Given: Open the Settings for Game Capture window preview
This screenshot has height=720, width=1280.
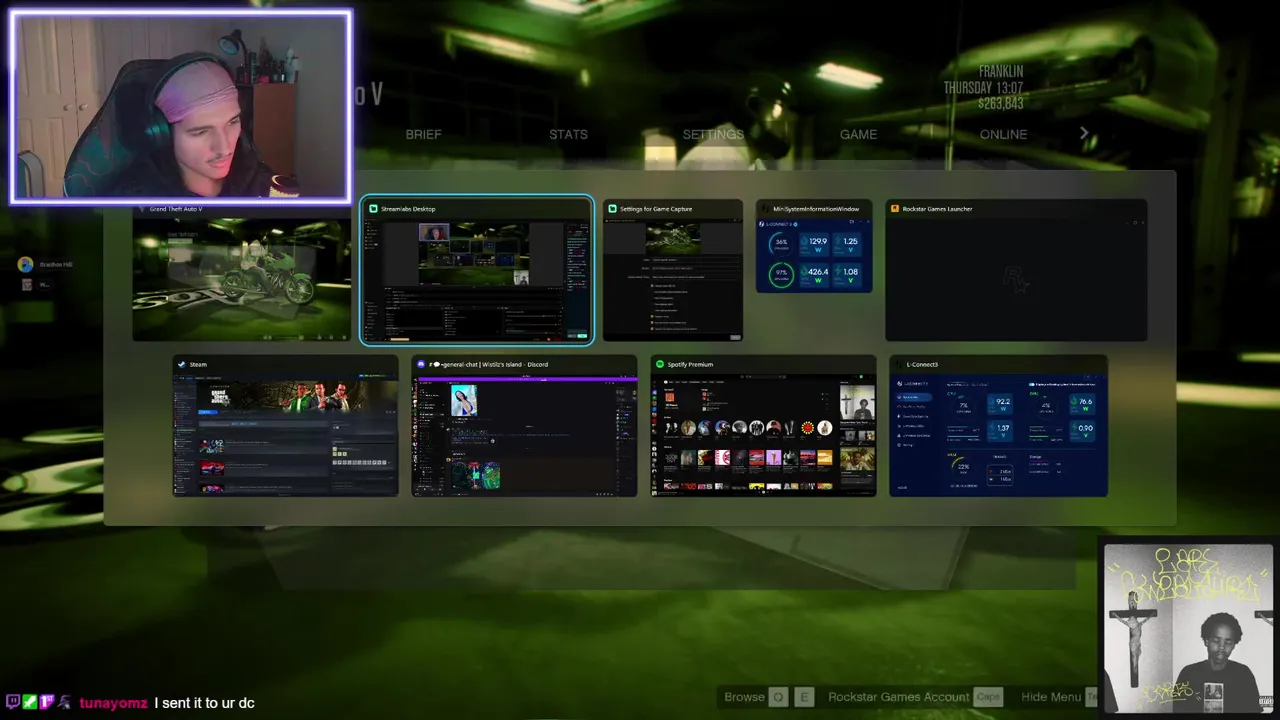Looking at the screenshot, I should pyautogui.click(x=673, y=271).
